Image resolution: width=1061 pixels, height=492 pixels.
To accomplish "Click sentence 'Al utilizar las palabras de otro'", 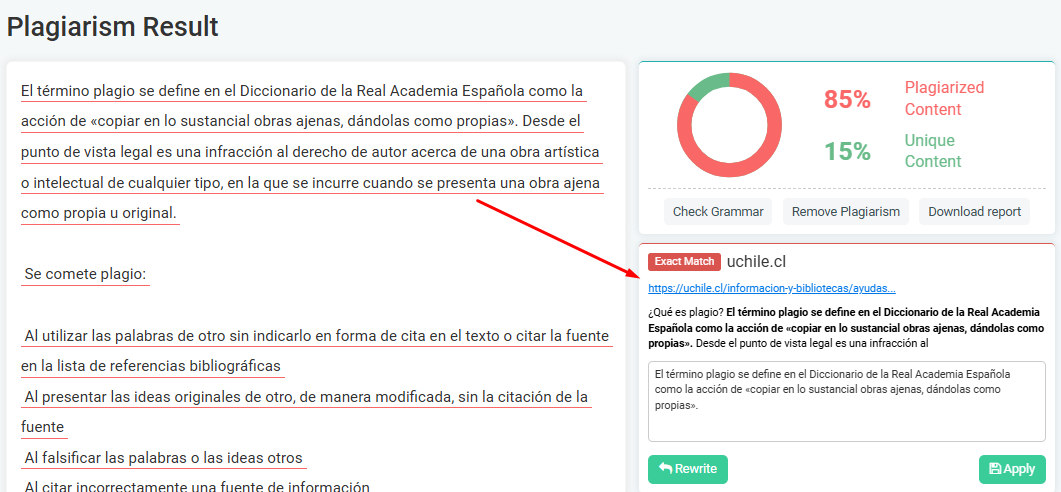I will click(317, 336).
